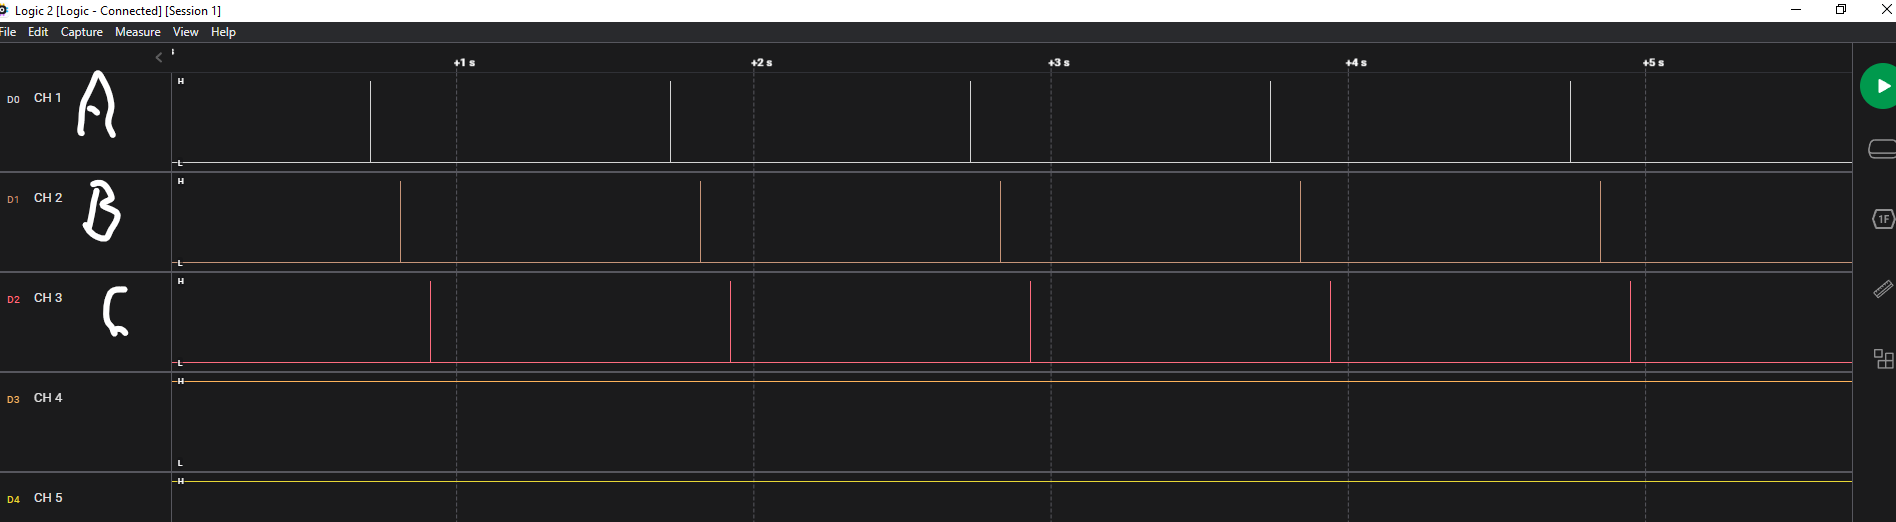Open the Extensions panel icon
Viewport: 1896px width, 522px height.
(1883, 359)
